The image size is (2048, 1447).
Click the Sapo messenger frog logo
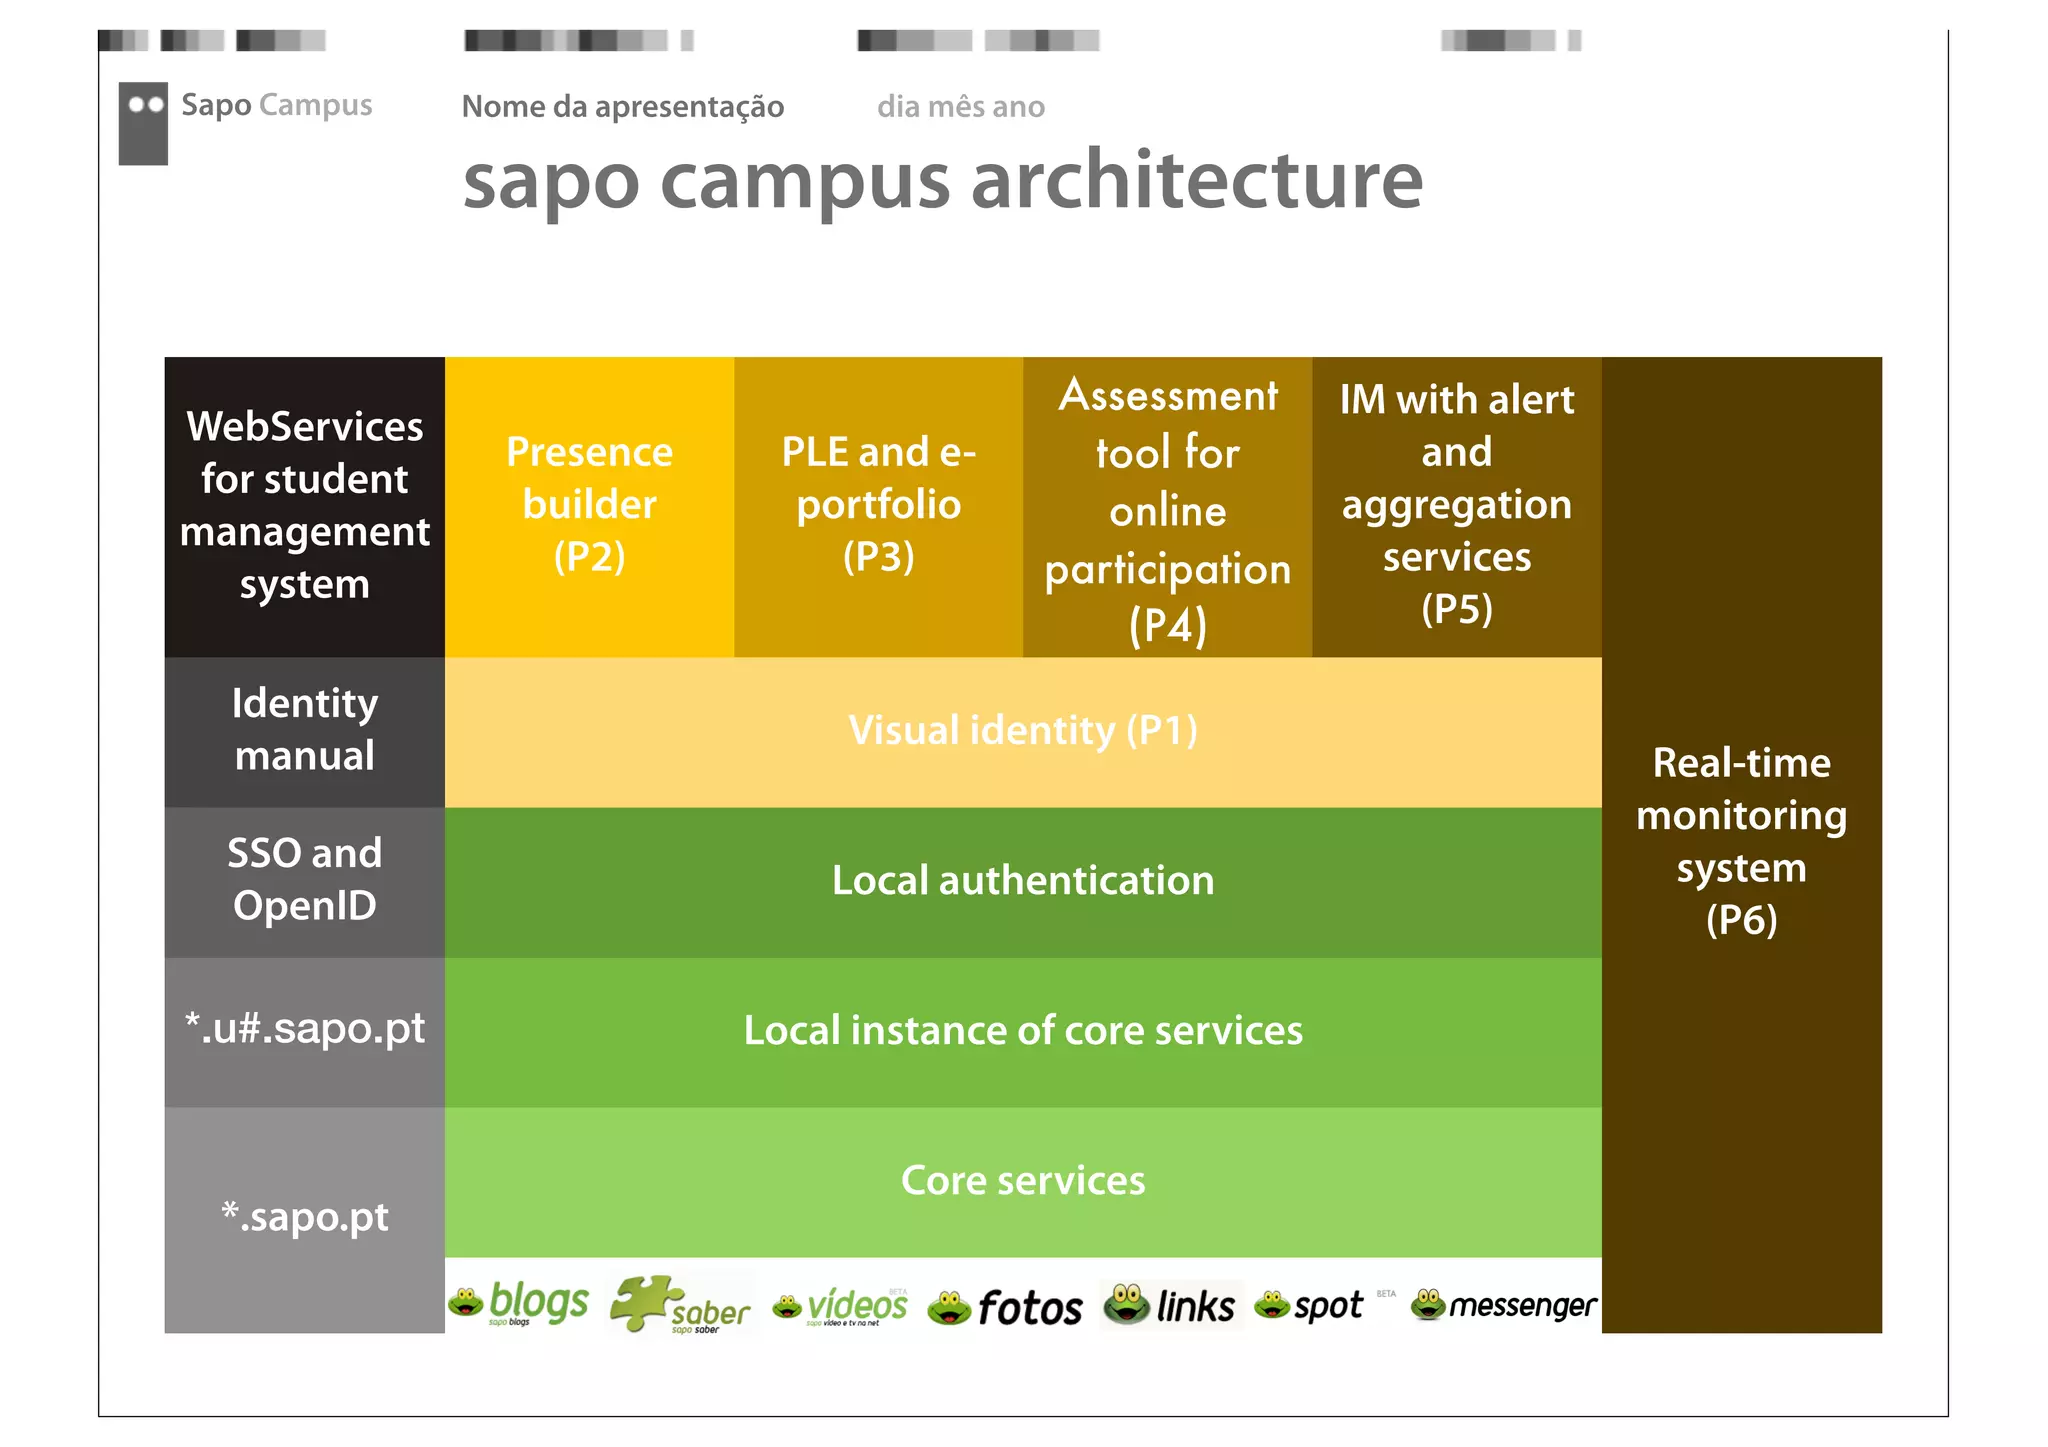1503,1305
